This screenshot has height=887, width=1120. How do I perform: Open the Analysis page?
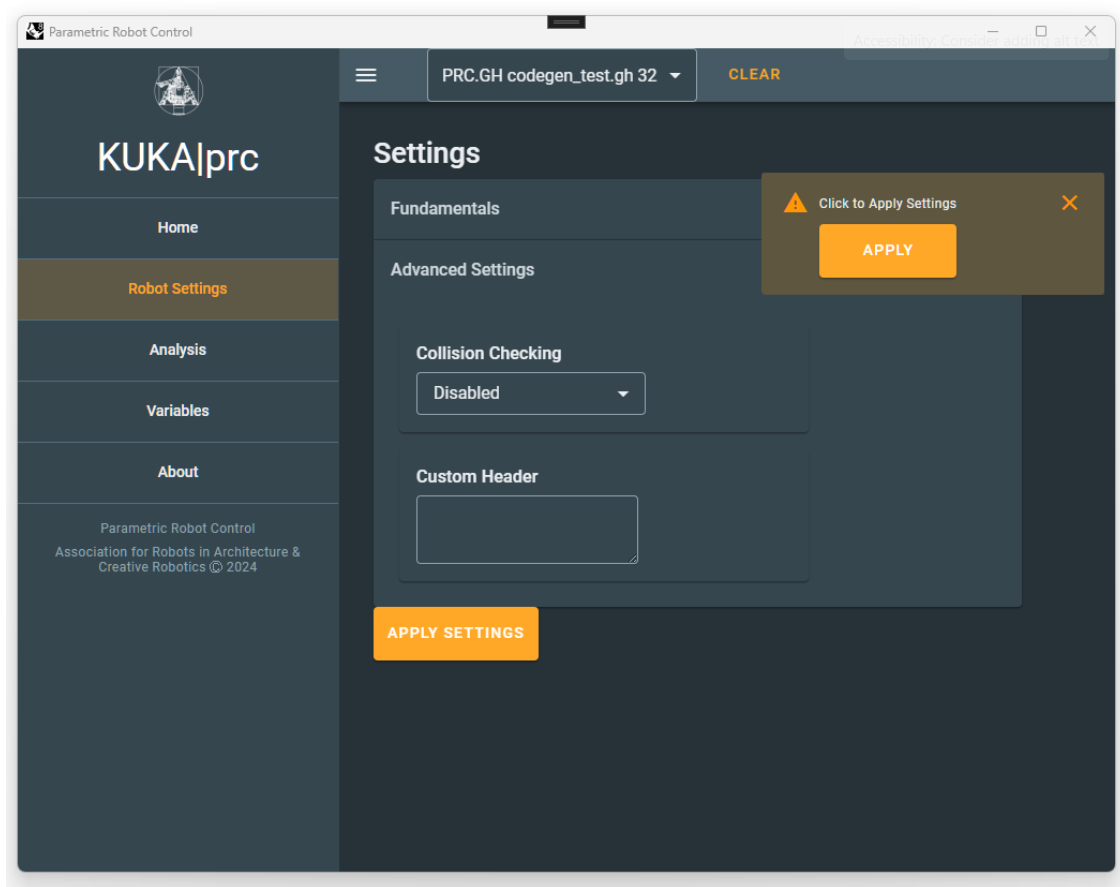coord(178,350)
